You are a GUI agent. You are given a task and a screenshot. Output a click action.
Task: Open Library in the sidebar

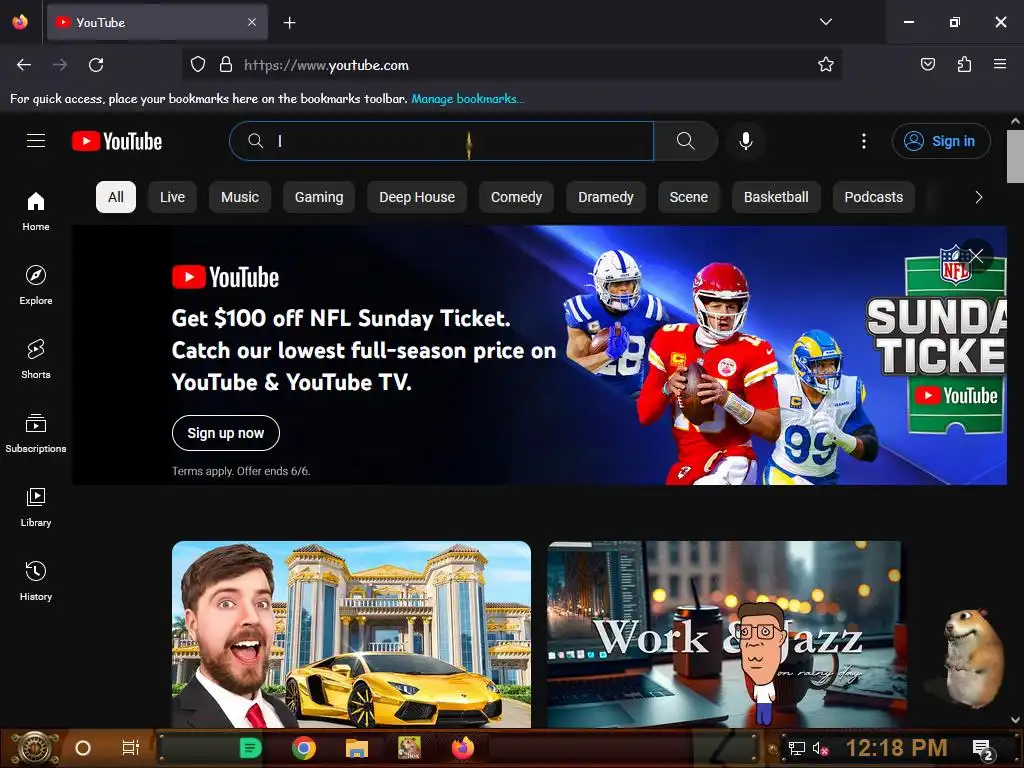[x=36, y=507]
